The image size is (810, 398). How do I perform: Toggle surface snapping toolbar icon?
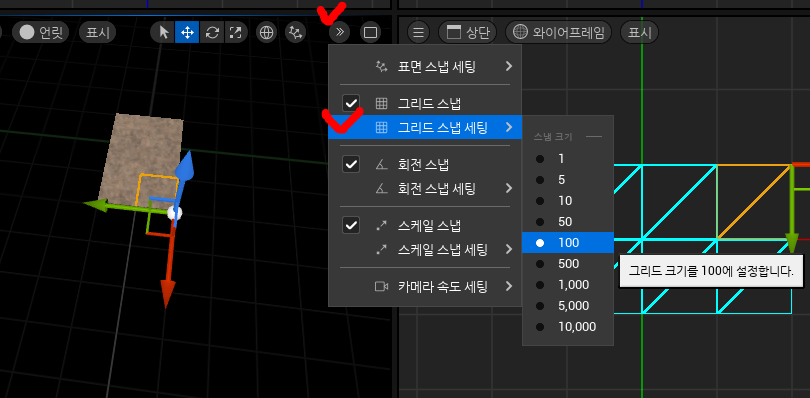point(295,33)
